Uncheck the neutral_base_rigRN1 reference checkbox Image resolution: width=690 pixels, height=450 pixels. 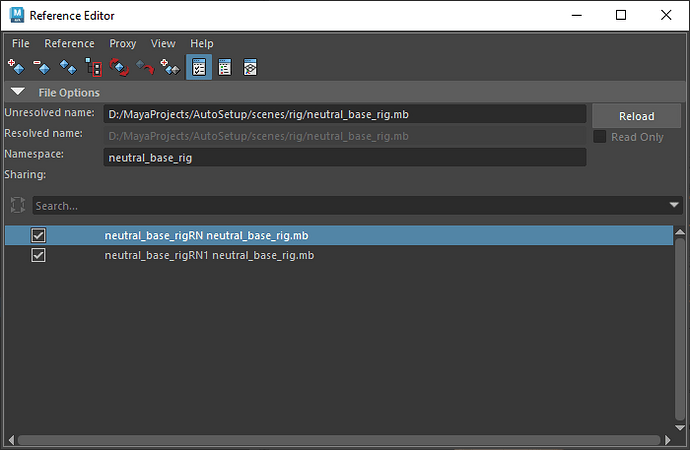pyautogui.click(x=38, y=255)
